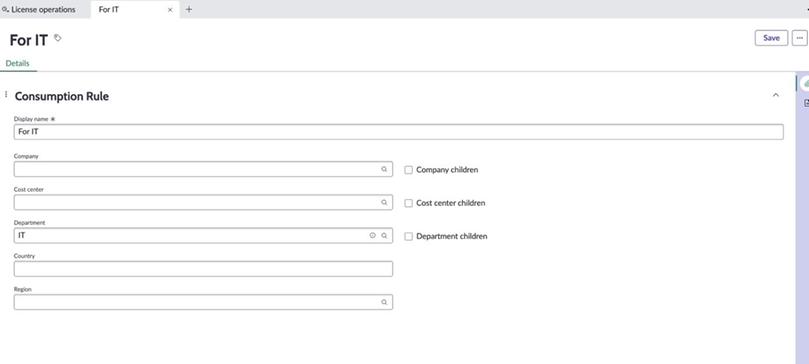Click the Department field containing IT
This screenshot has height=364, width=809.
pyautogui.click(x=203, y=236)
